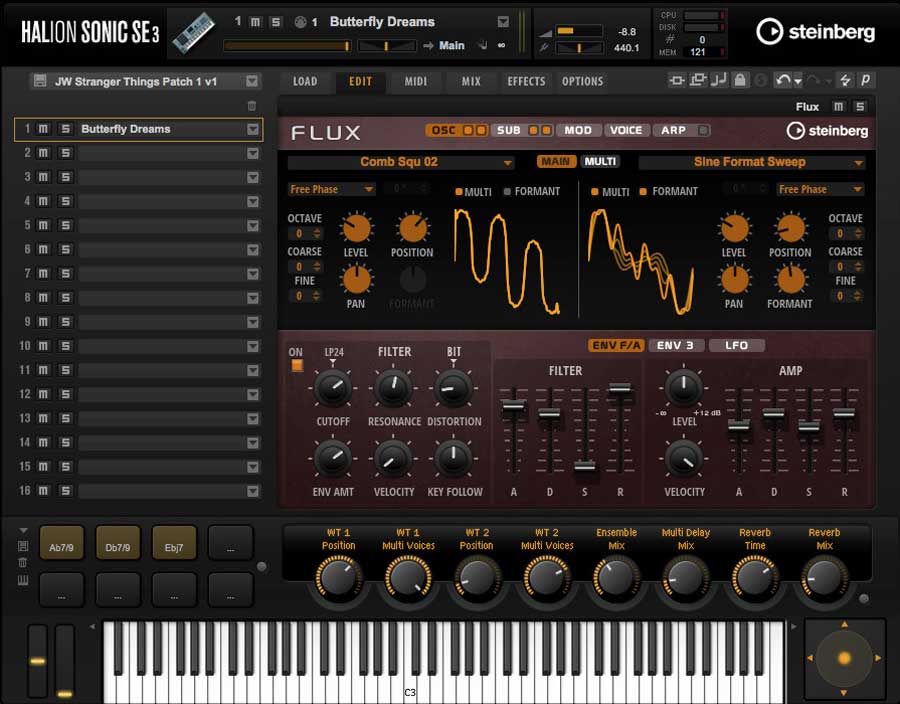Click the keyboard right shift arrow

pos(794,627)
